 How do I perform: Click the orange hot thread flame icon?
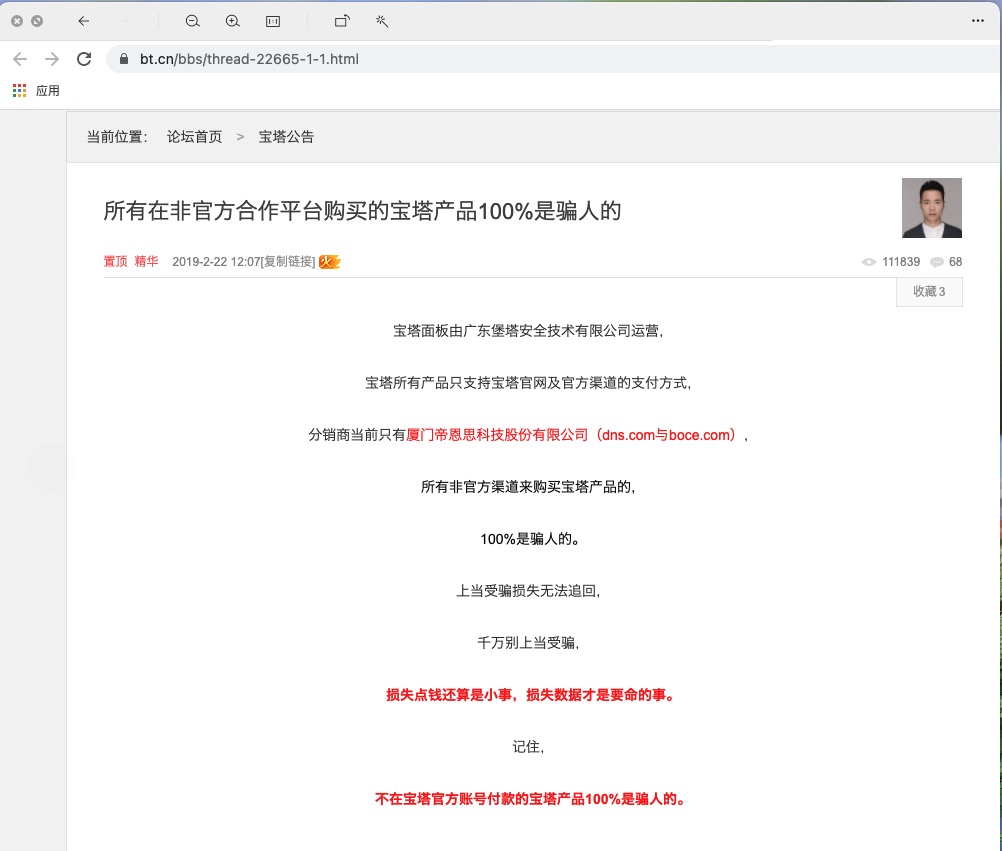click(x=329, y=262)
